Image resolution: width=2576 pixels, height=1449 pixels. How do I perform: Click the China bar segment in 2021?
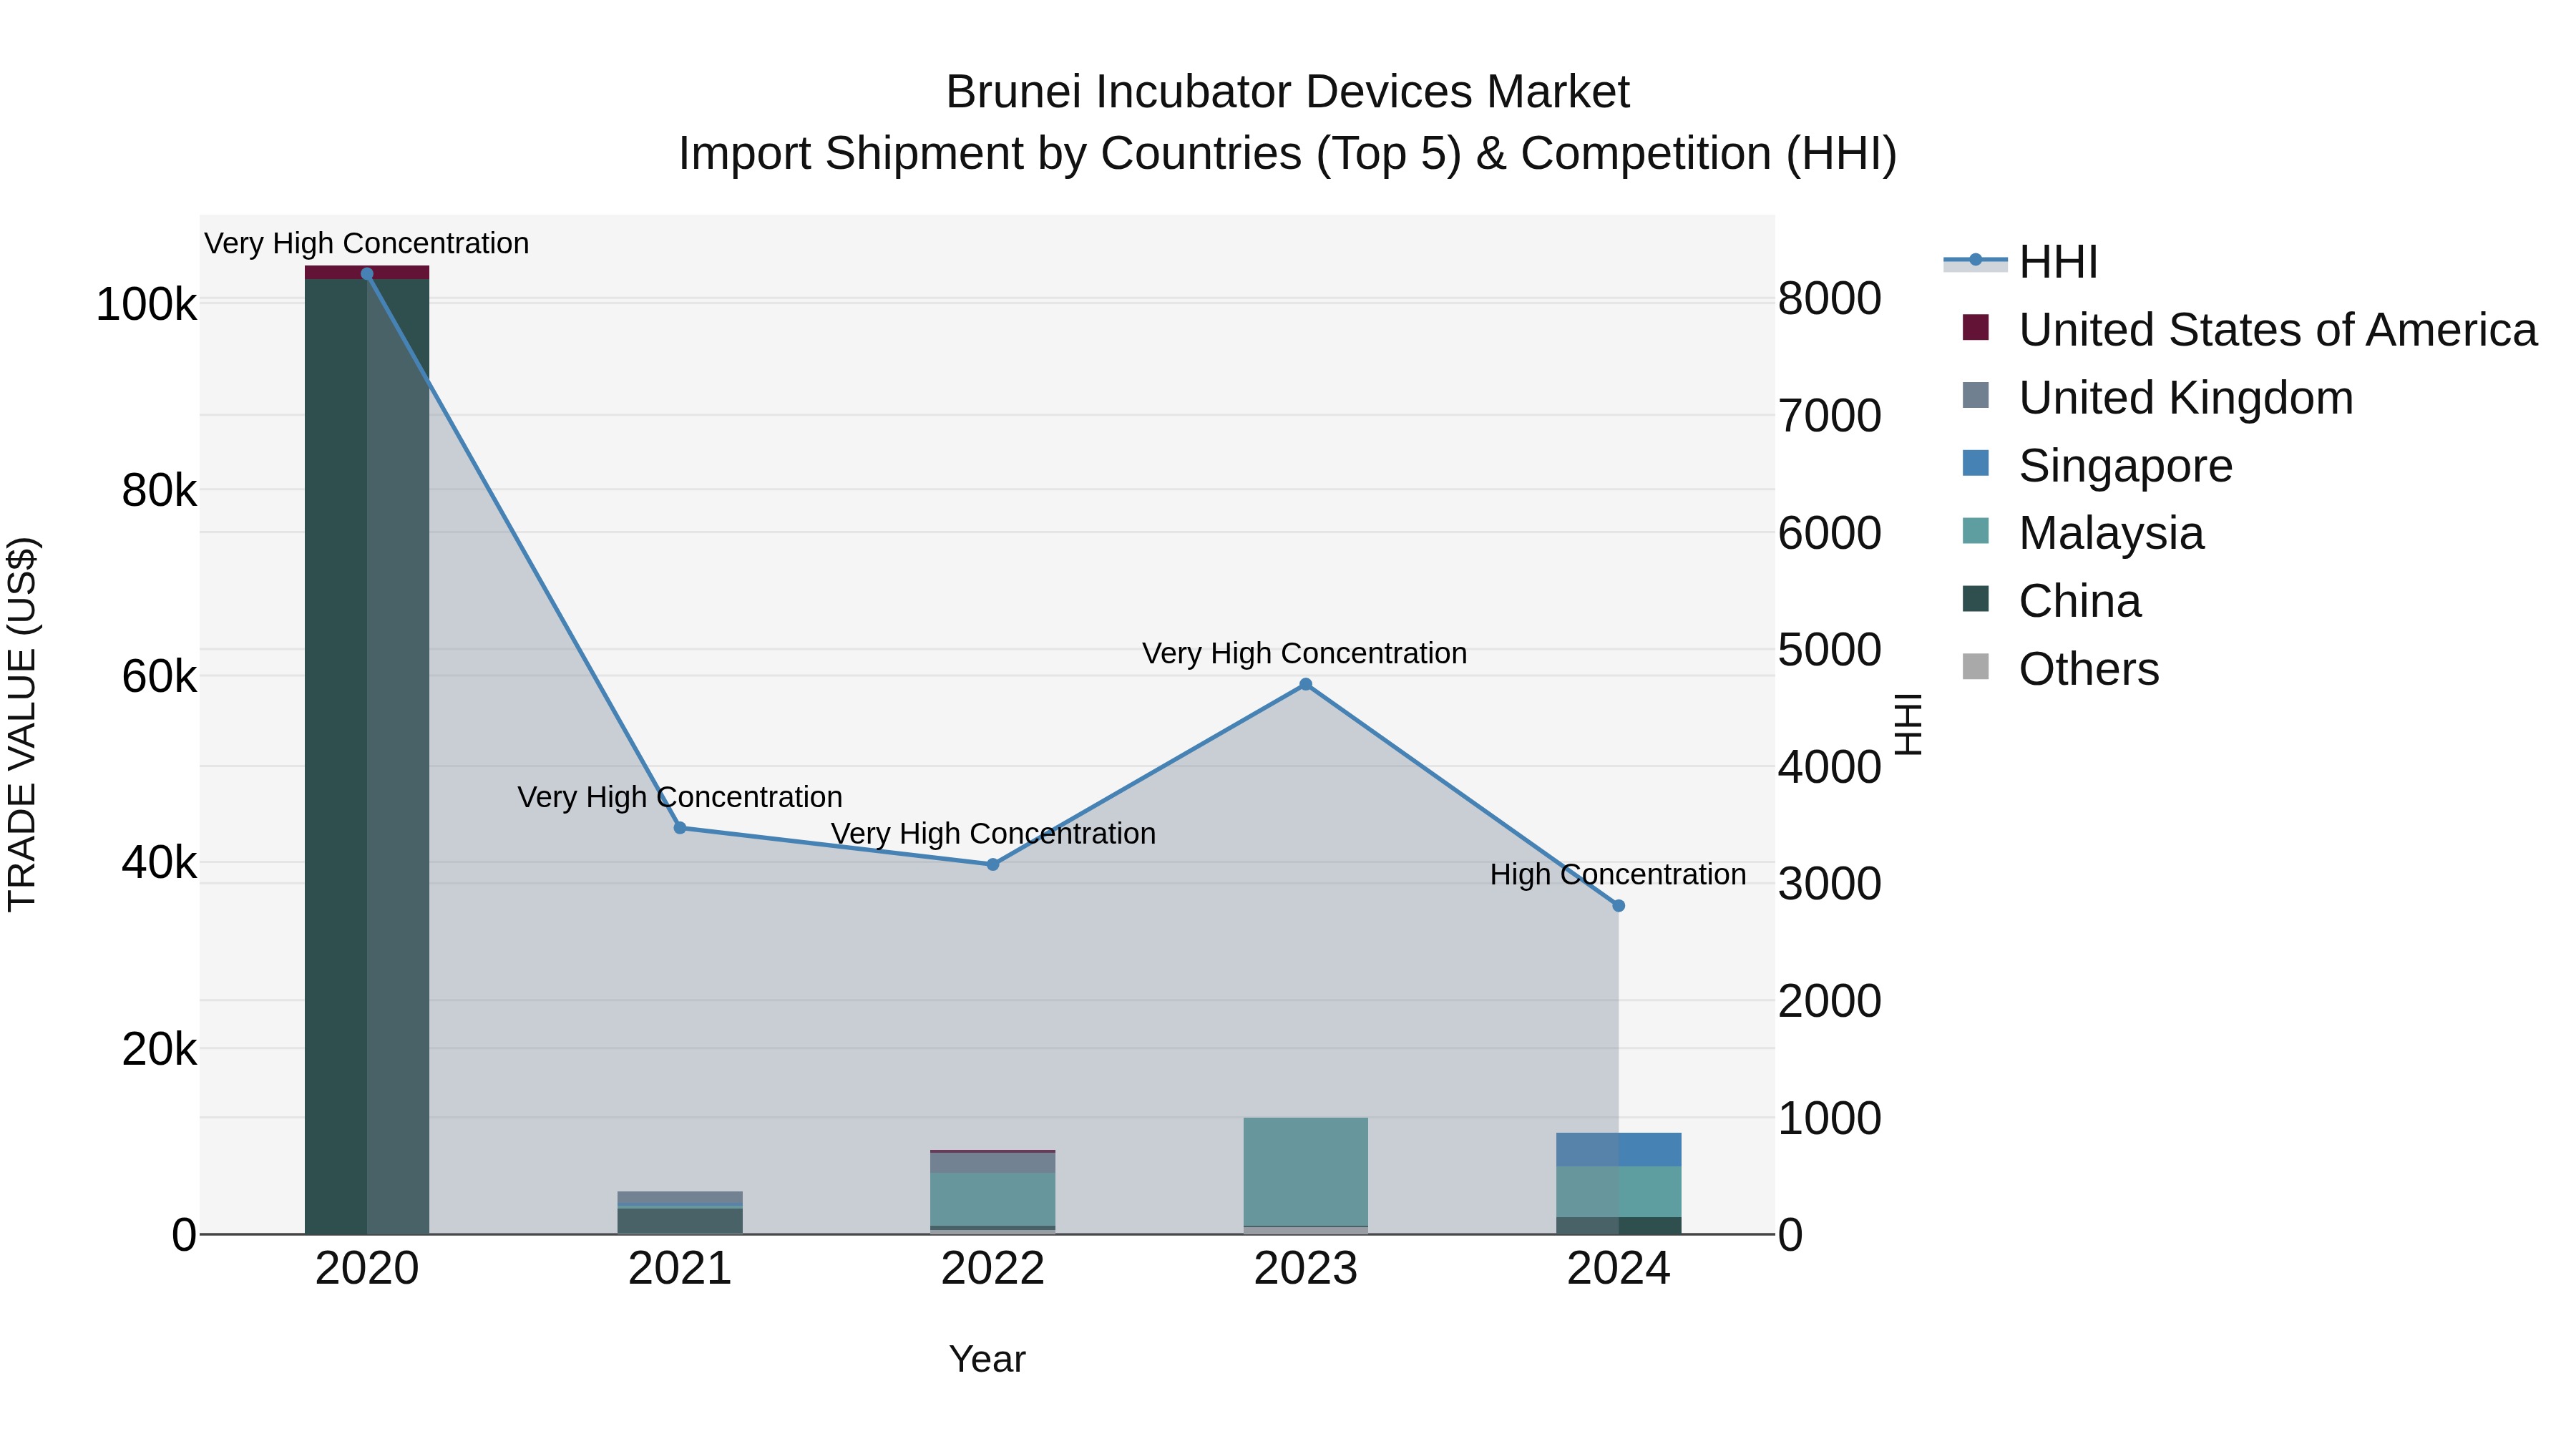pos(680,1221)
